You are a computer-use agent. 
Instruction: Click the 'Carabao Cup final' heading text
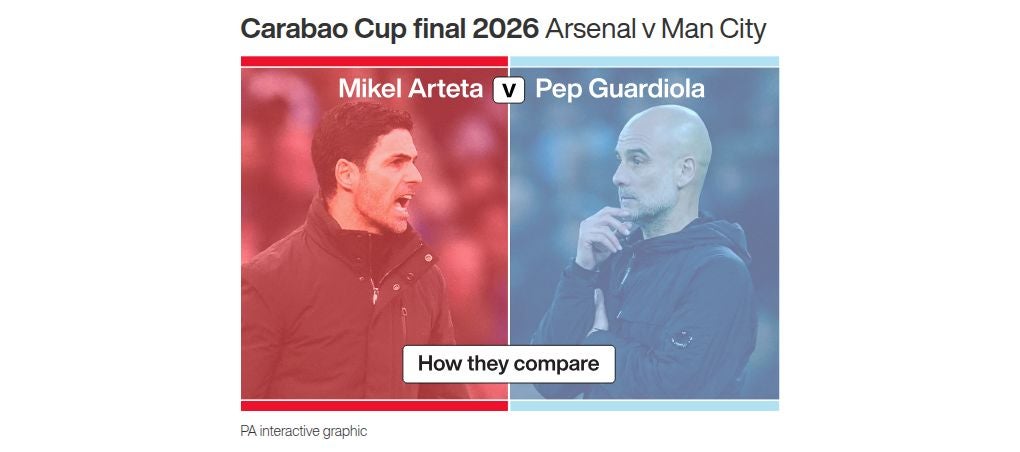coord(339,28)
